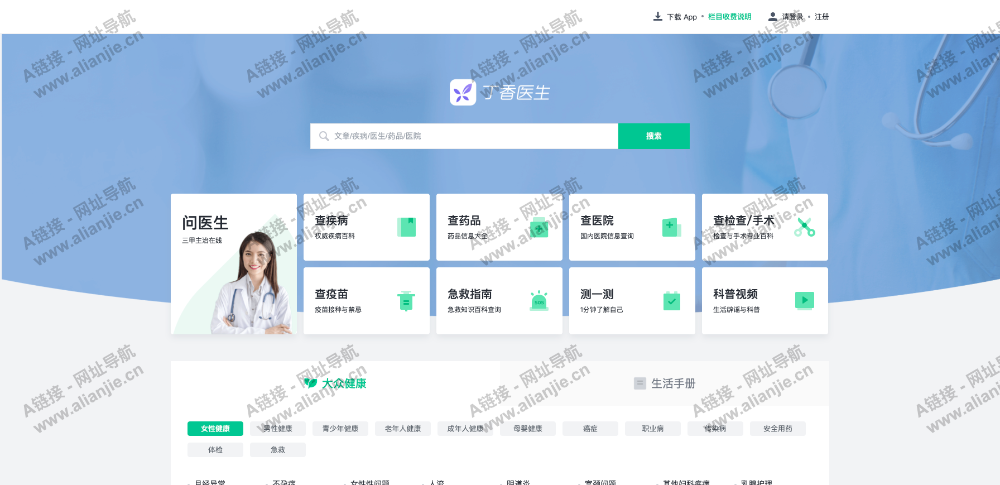
Task: Open the 阴道炎 topic
Action: tap(518, 482)
